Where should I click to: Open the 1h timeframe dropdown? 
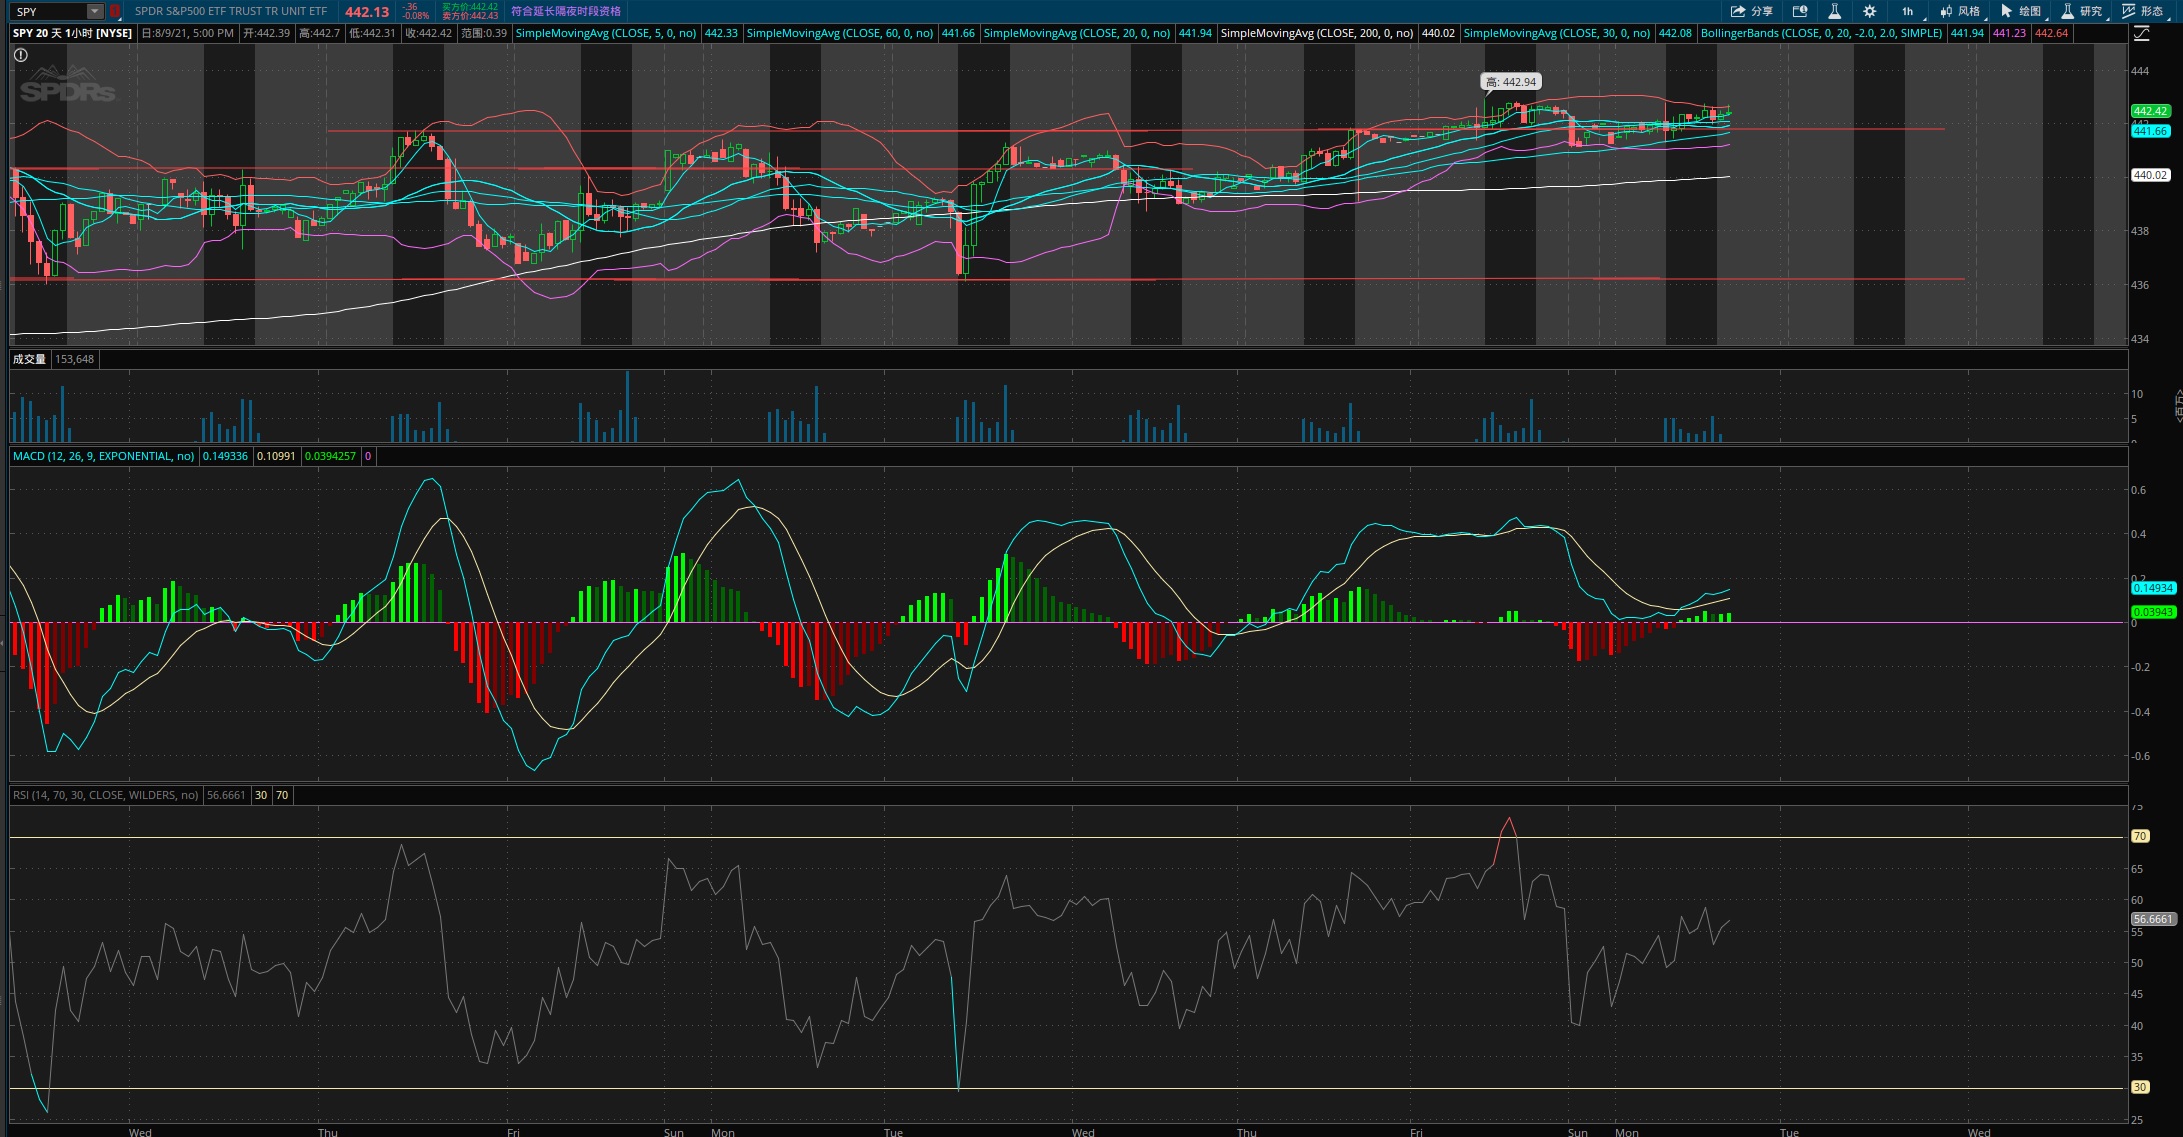pos(1910,12)
